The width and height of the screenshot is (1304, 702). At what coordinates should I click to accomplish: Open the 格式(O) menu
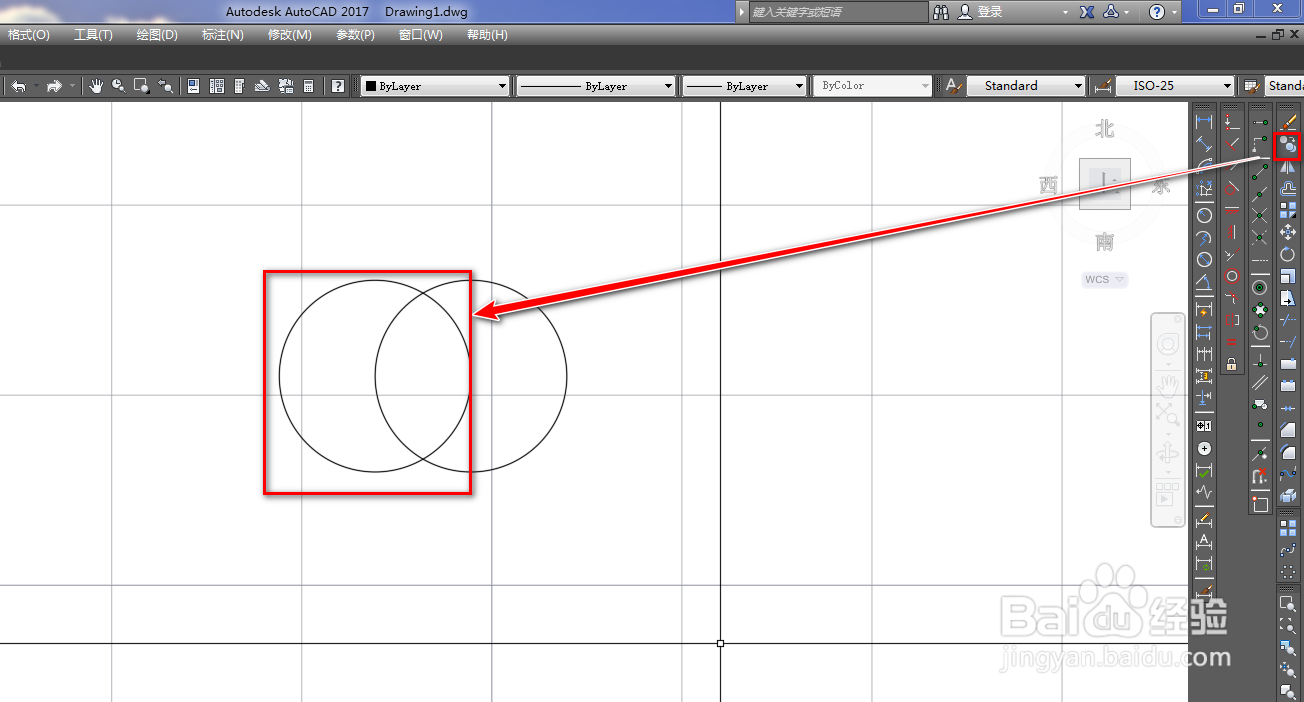pos(29,35)
